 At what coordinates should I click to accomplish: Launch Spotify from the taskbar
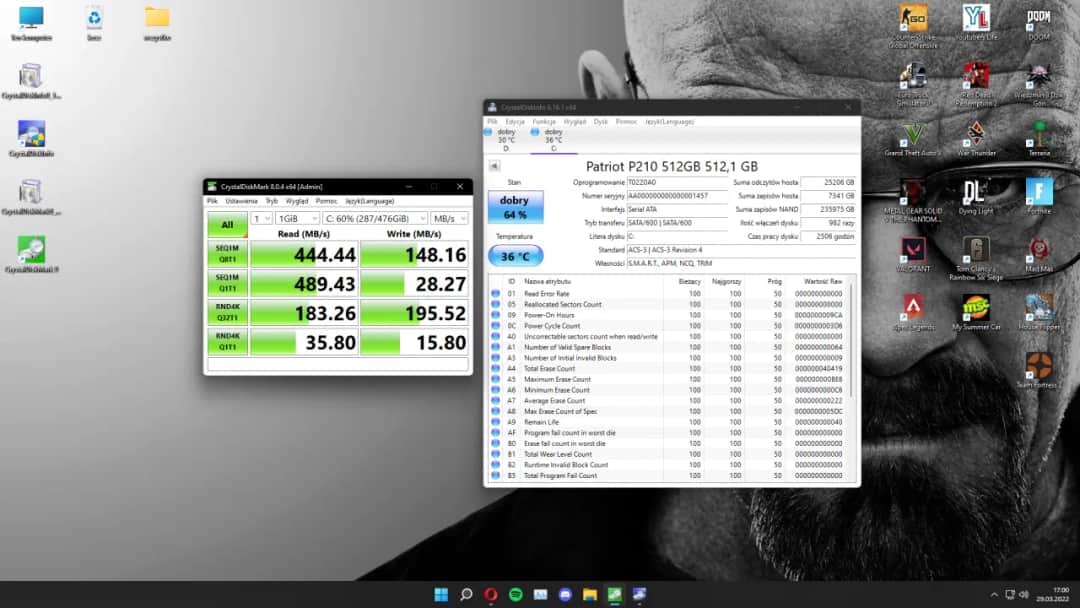[515, 594]
